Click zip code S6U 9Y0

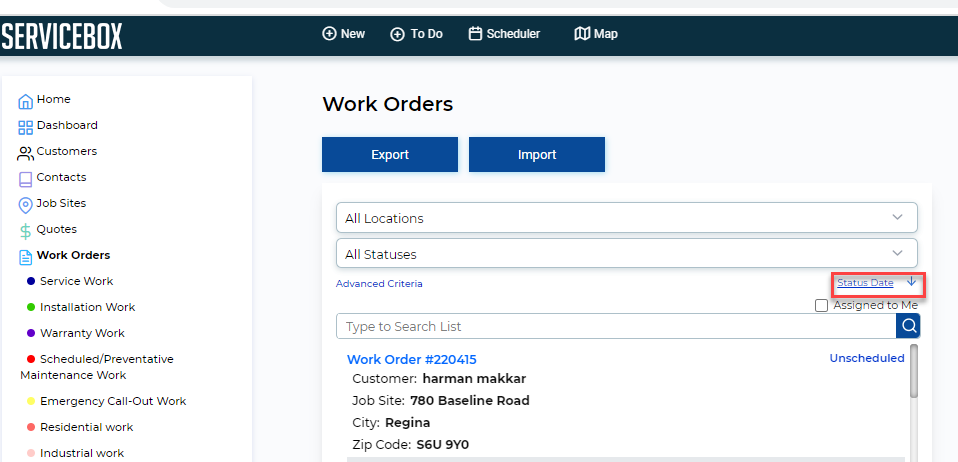pos(443,444)
